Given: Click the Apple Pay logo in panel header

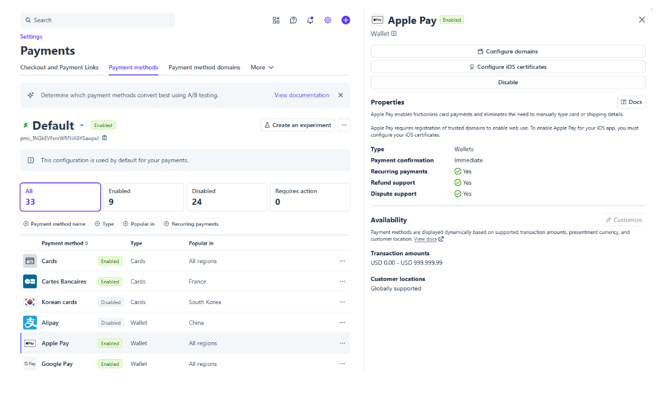Looking at the screenshot, I should click(x=377, y=20).
